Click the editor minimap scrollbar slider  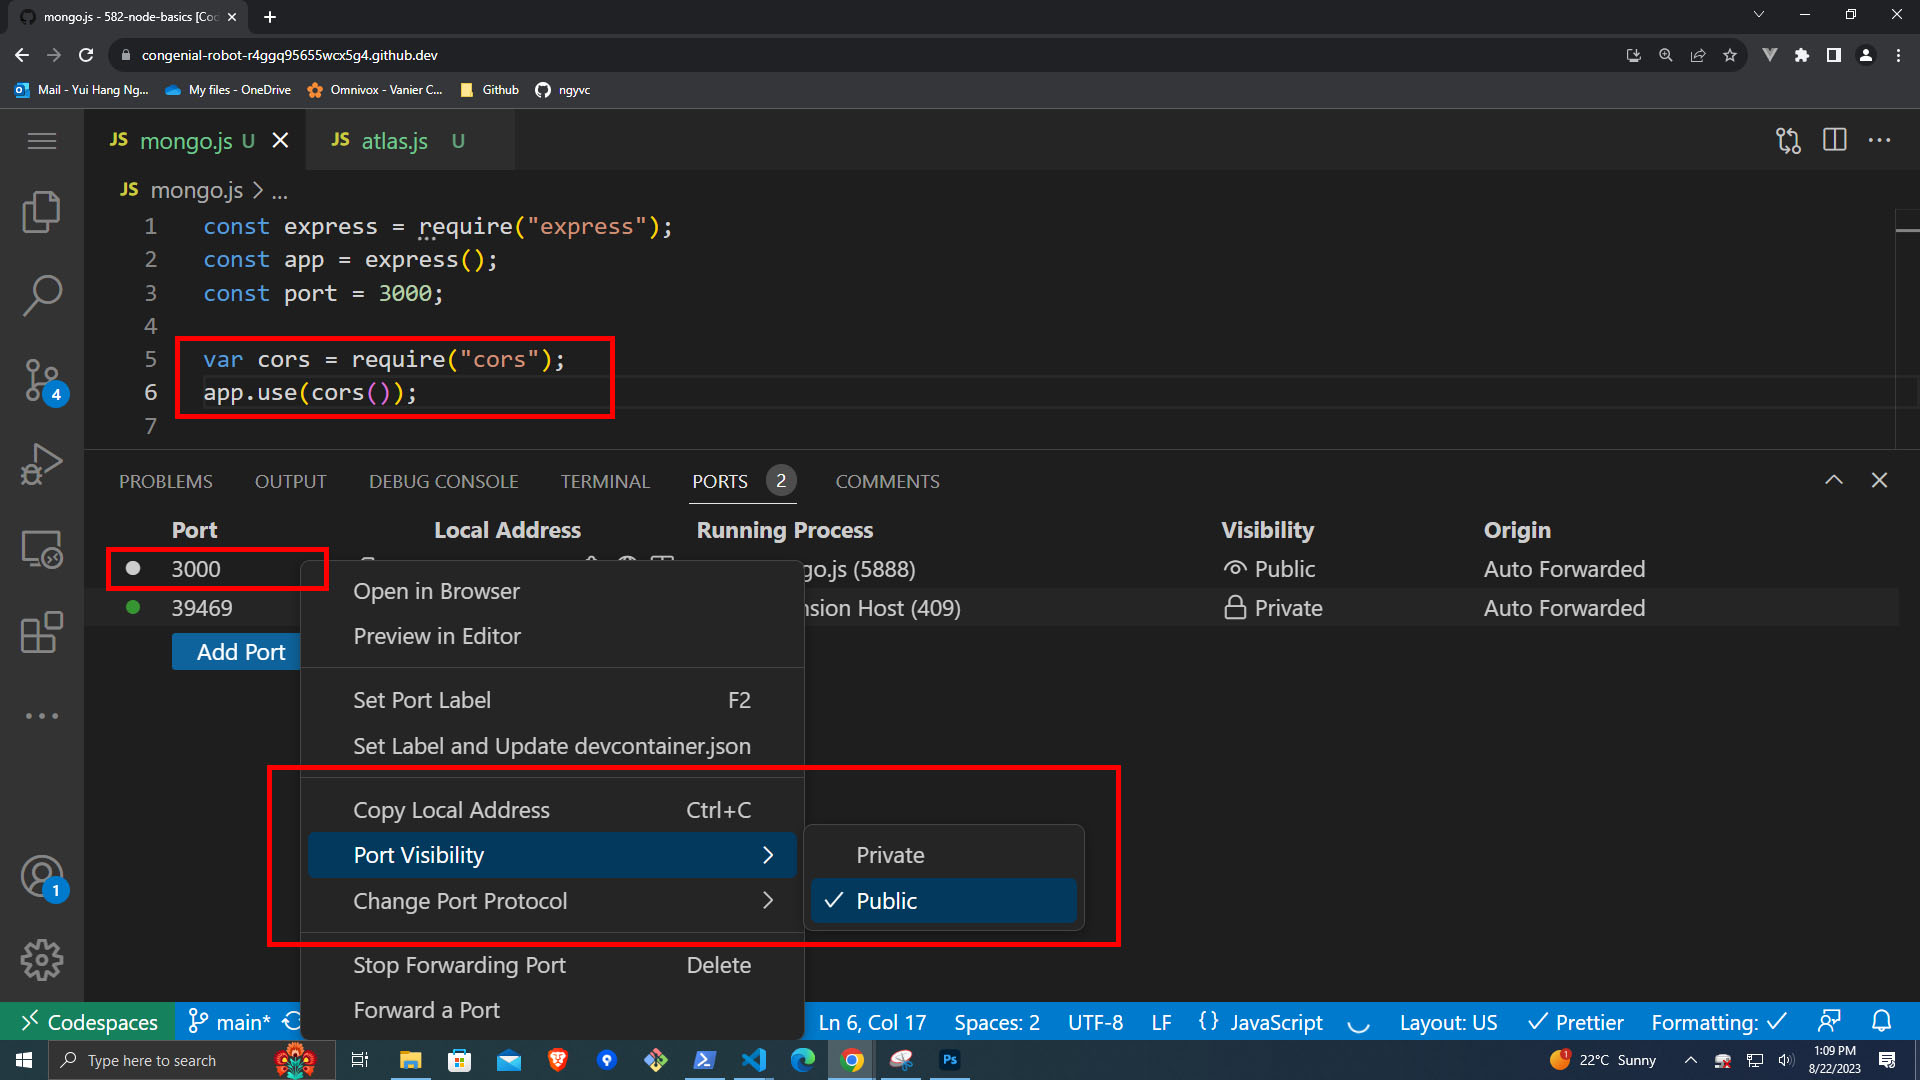1907,232
